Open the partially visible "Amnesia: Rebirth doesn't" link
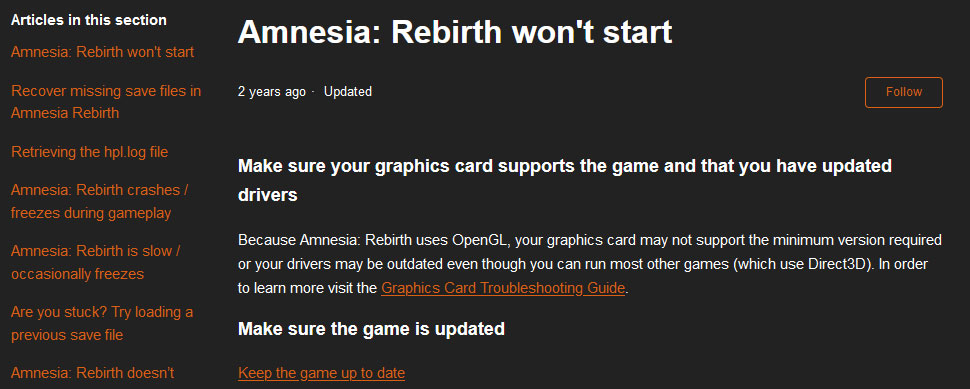 (x=93, y=373)
